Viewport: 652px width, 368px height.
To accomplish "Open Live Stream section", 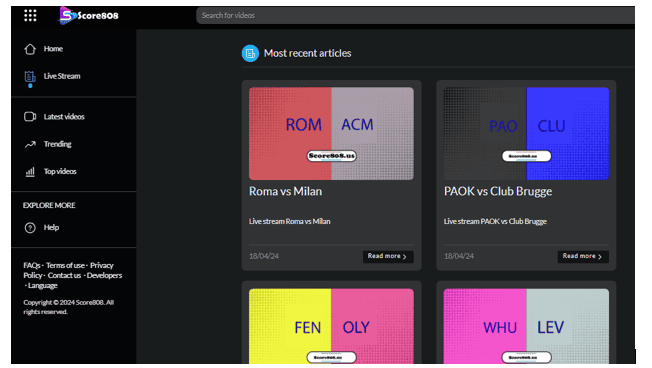I will [62, 76].
